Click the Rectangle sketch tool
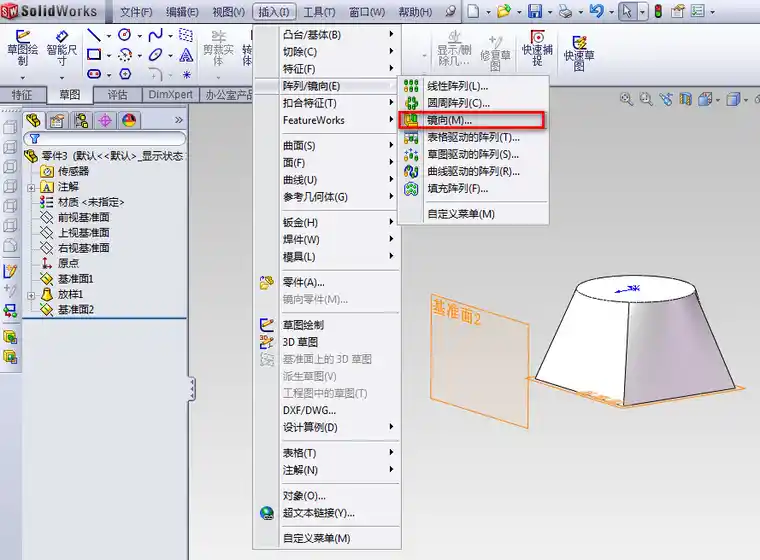The height and width of the screenshot is (560, 760). point(94,55)
